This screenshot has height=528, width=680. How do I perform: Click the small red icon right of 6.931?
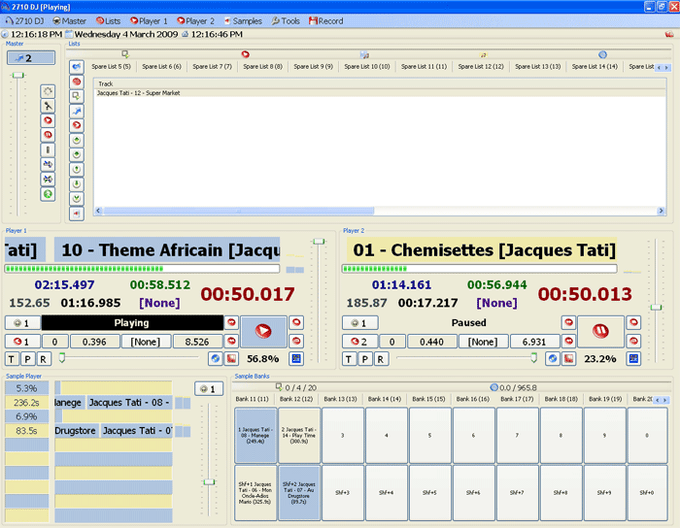coord(569,341)
